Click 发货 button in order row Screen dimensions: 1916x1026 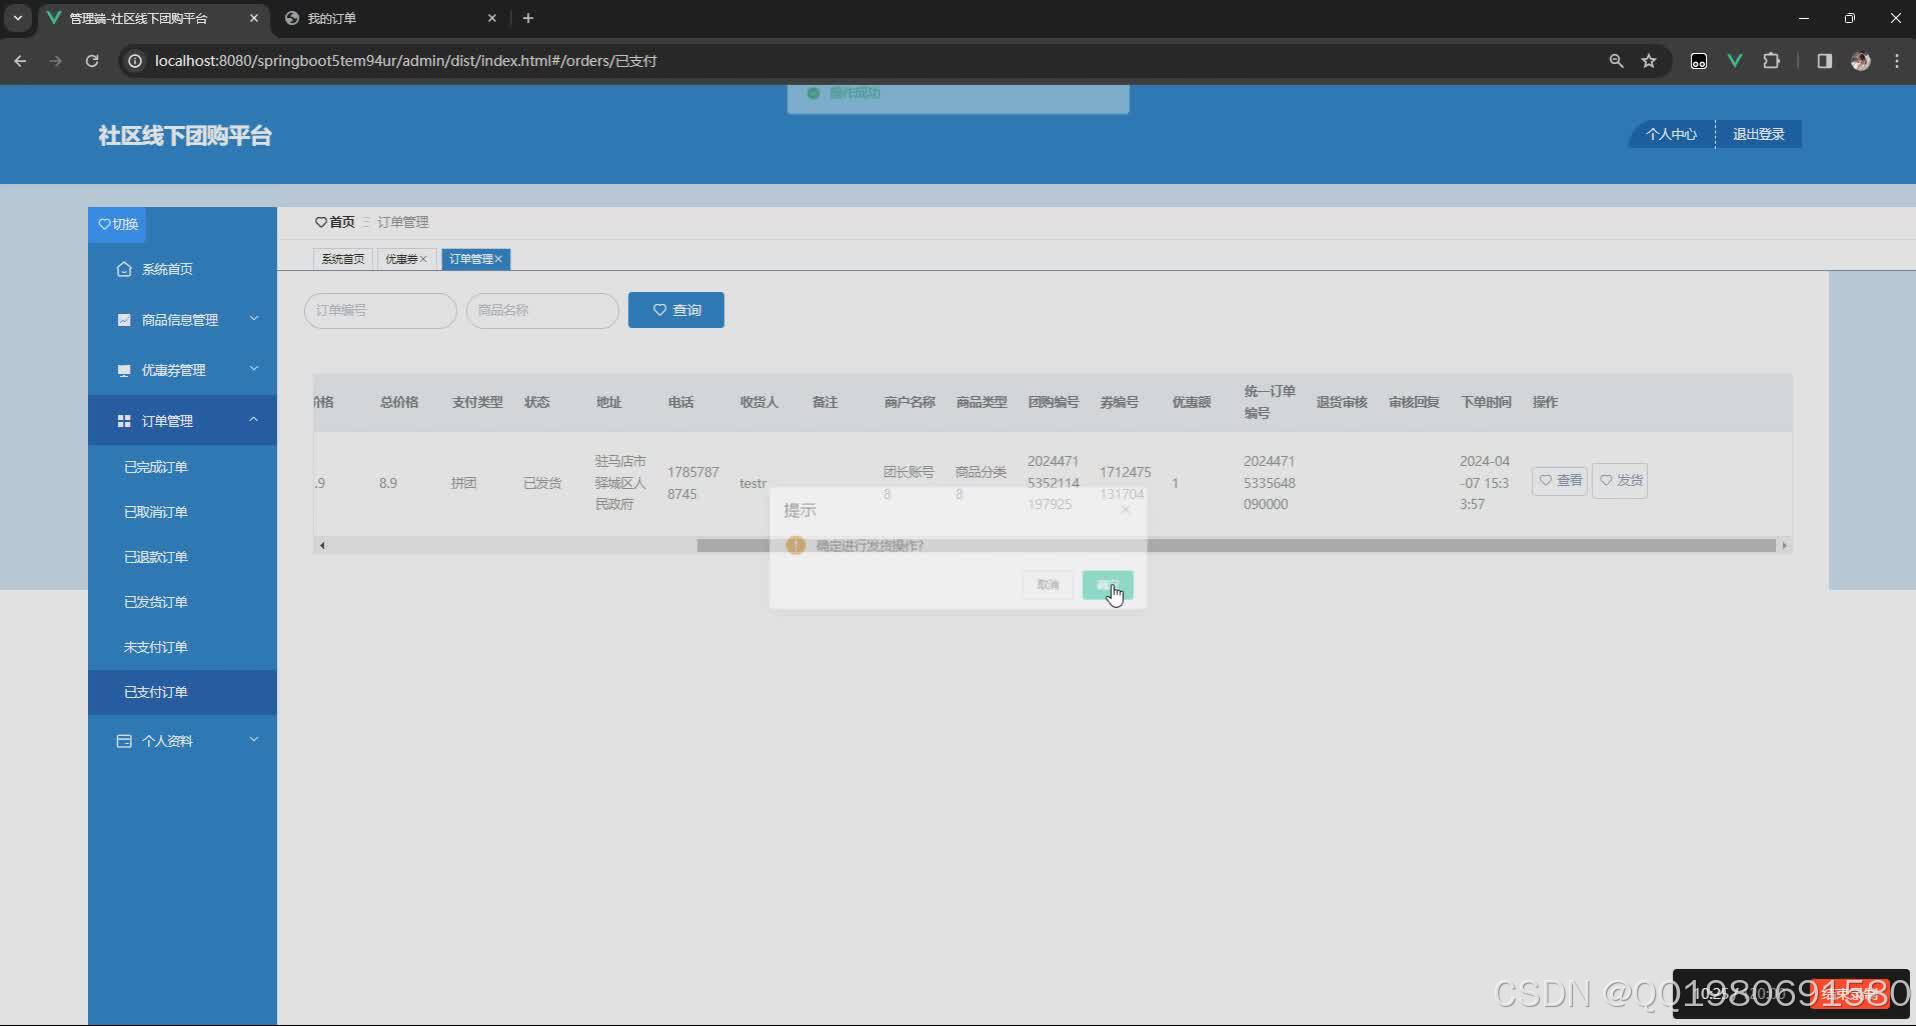[x=1620, y=481]
